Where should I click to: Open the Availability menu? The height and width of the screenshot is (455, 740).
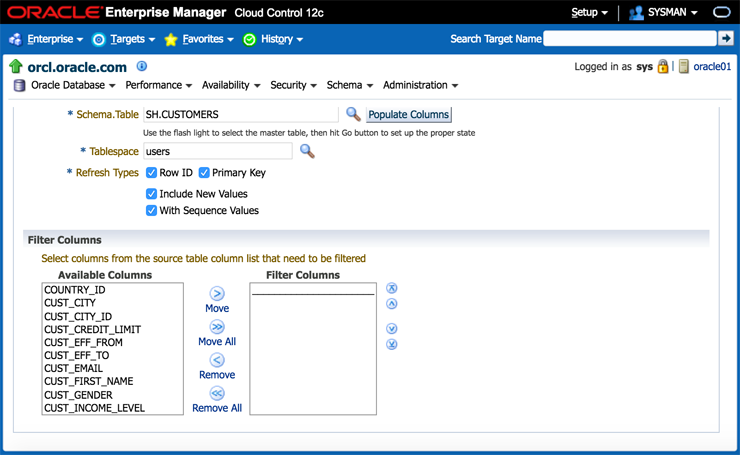pyautogui.click(x=231, y=85)
